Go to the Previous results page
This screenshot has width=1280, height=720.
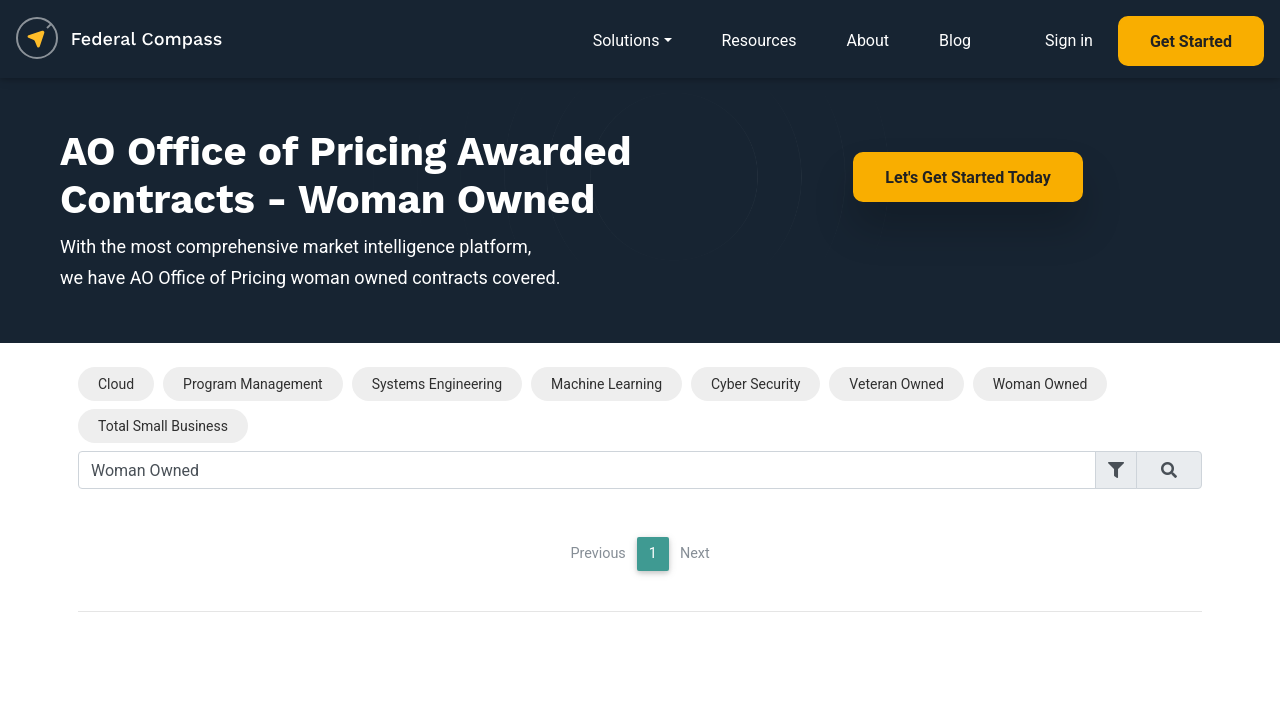click(x=597, y=553)
